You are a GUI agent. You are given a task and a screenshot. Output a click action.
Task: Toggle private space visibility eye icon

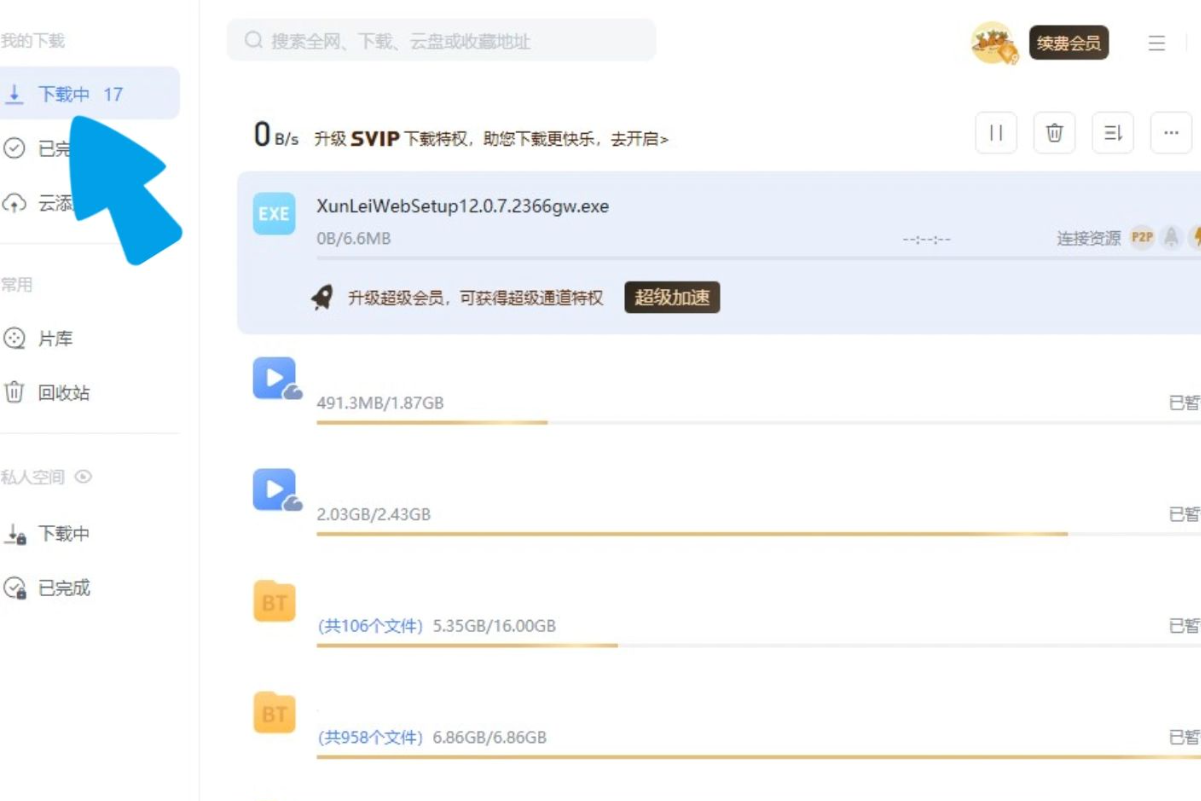pyautogui.click(x=84, y=477)
